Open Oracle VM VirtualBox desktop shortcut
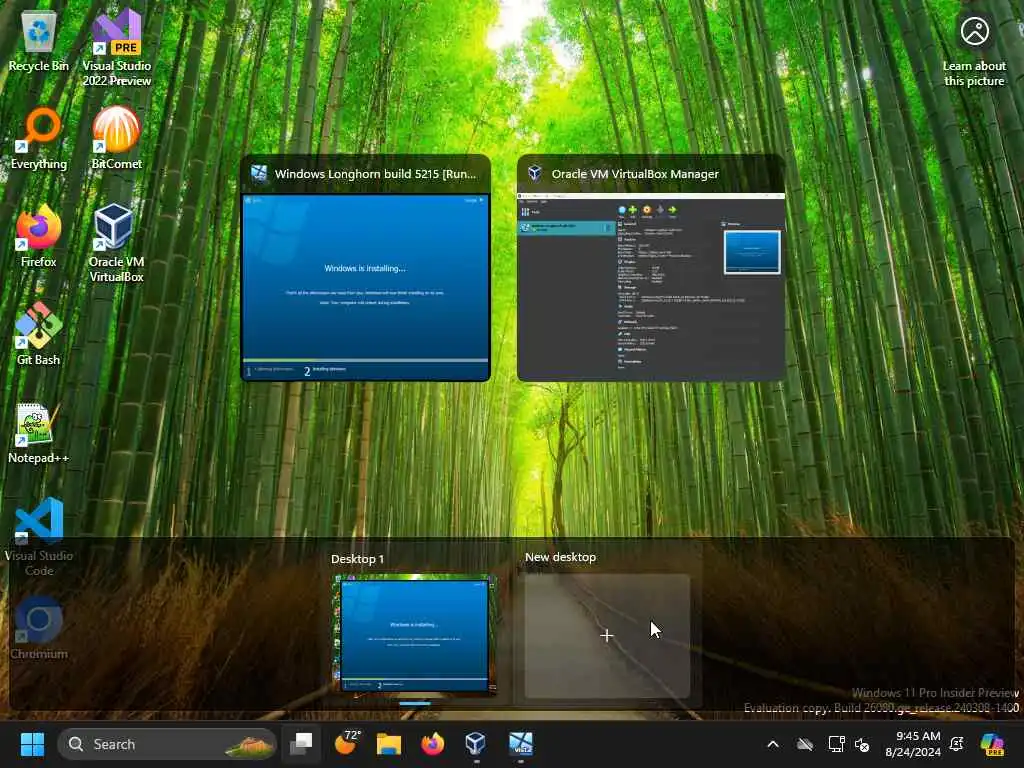This screenshot has height=768, width=1024. point(116,243)
